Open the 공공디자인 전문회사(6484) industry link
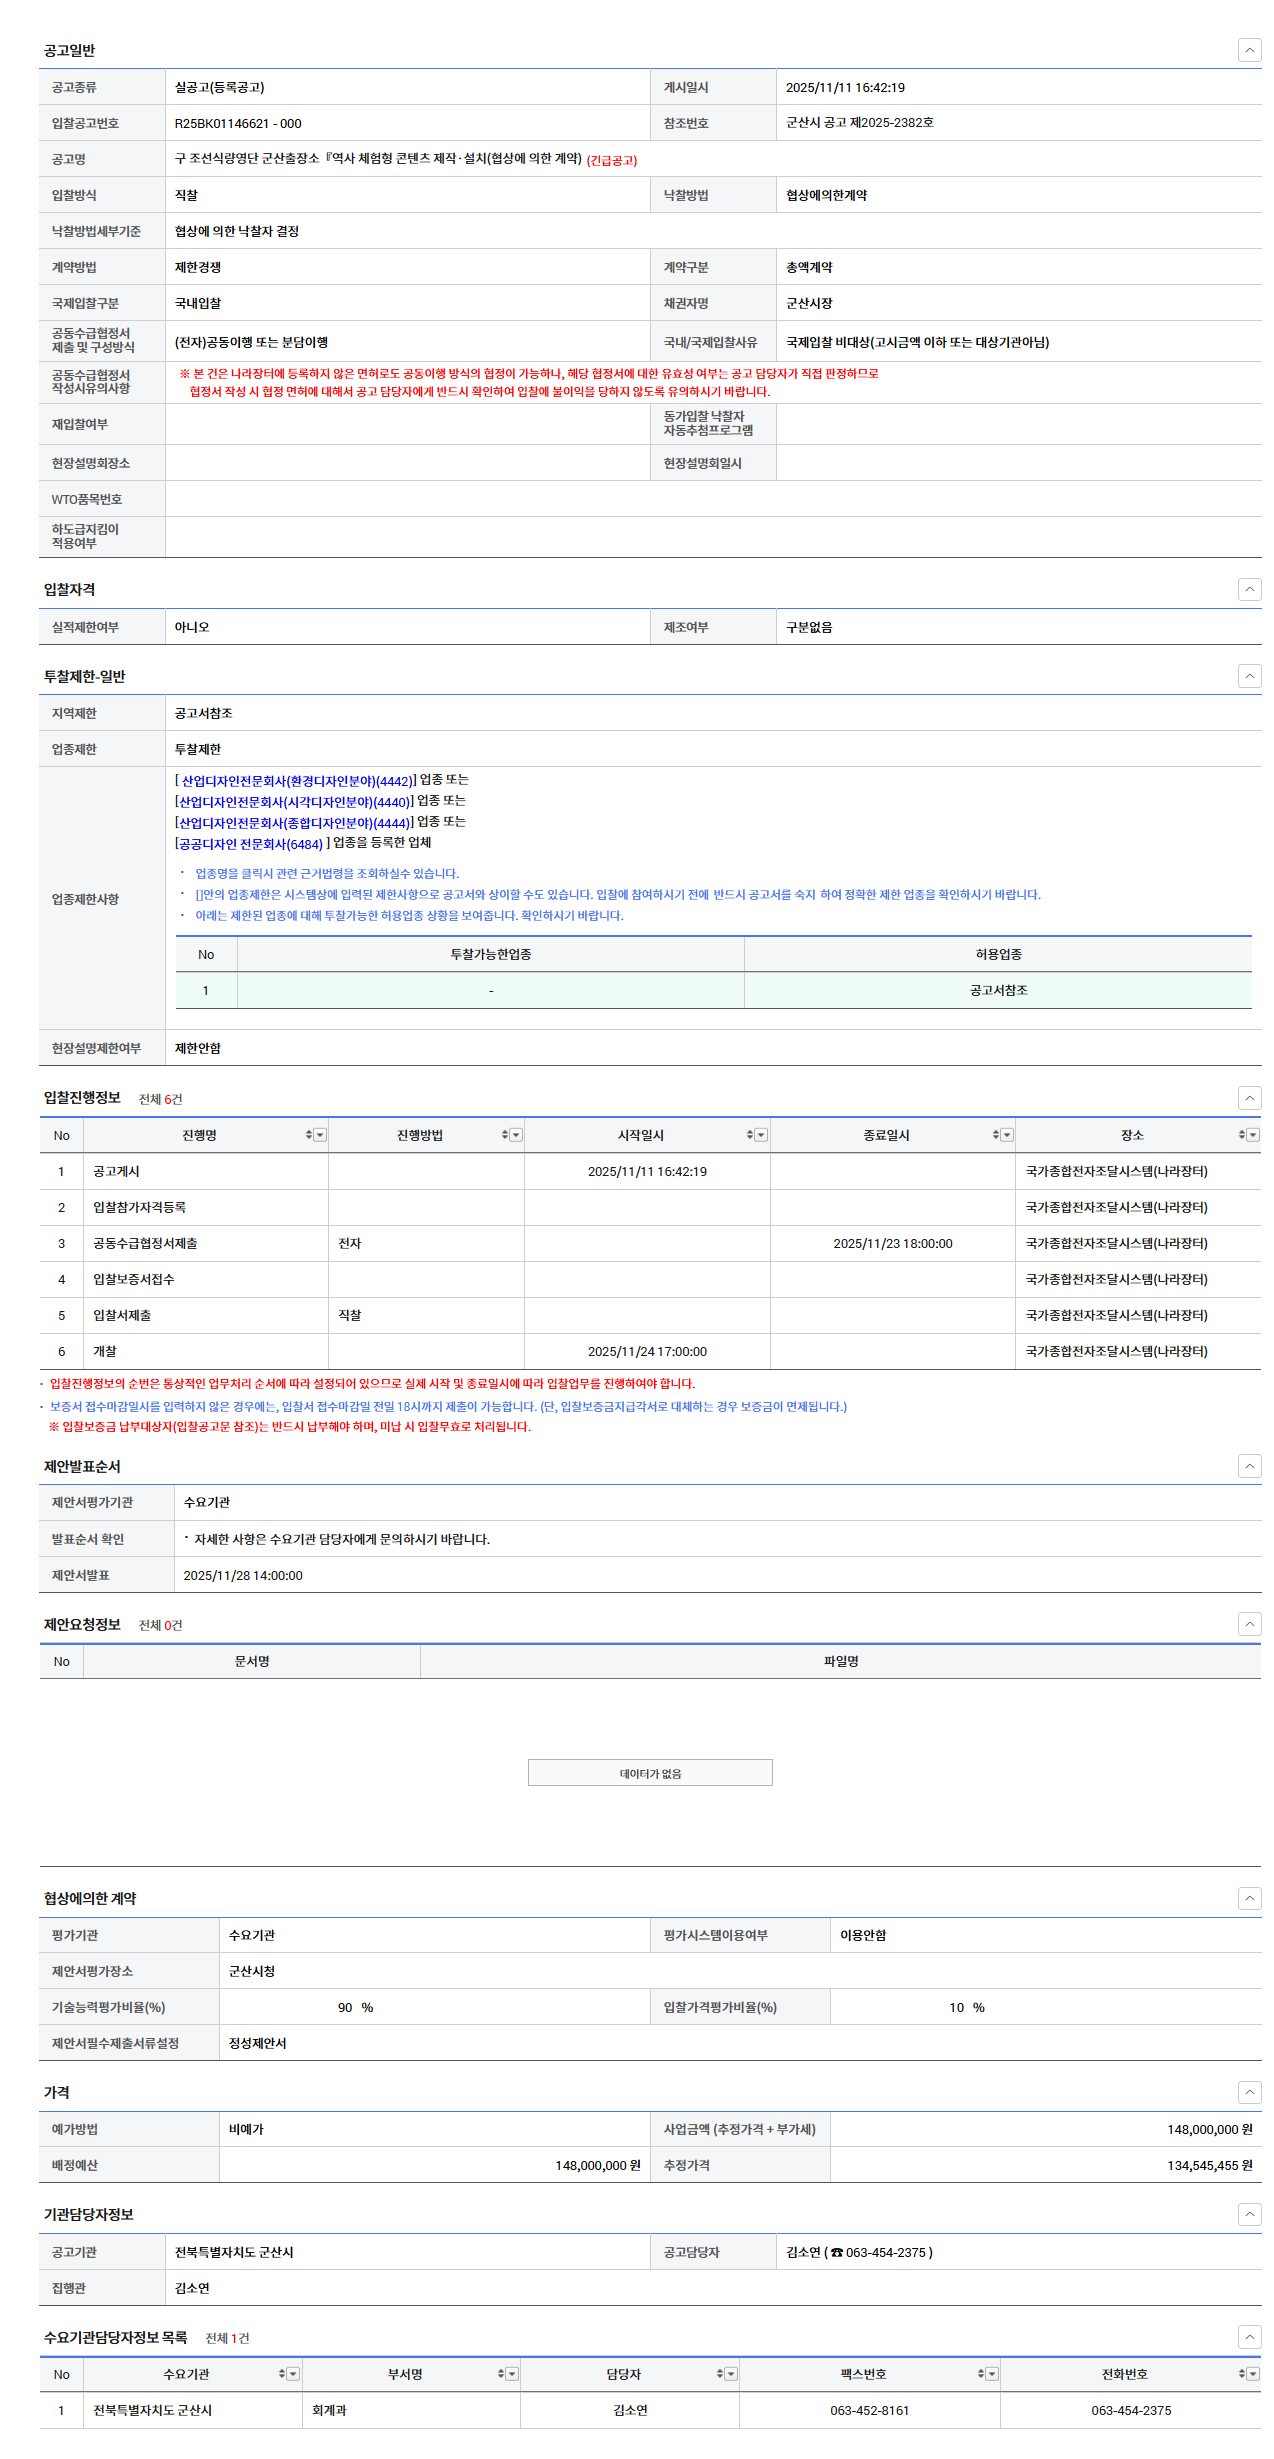 point(251,844)
